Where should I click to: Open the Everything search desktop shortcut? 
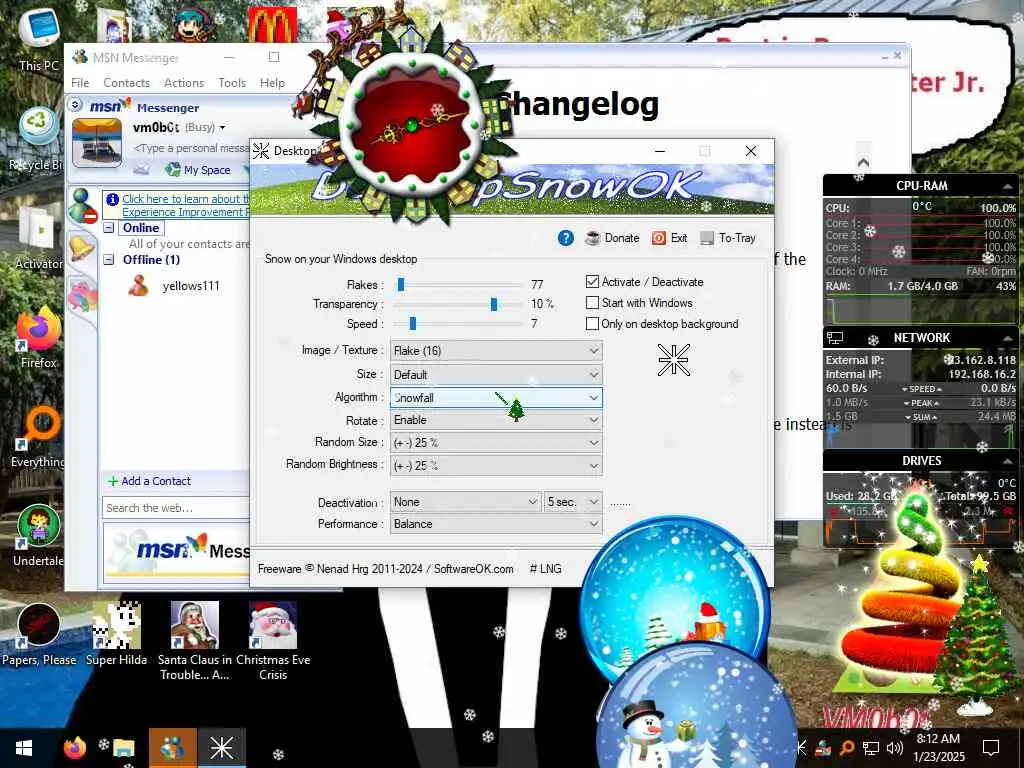click(39, 436)
